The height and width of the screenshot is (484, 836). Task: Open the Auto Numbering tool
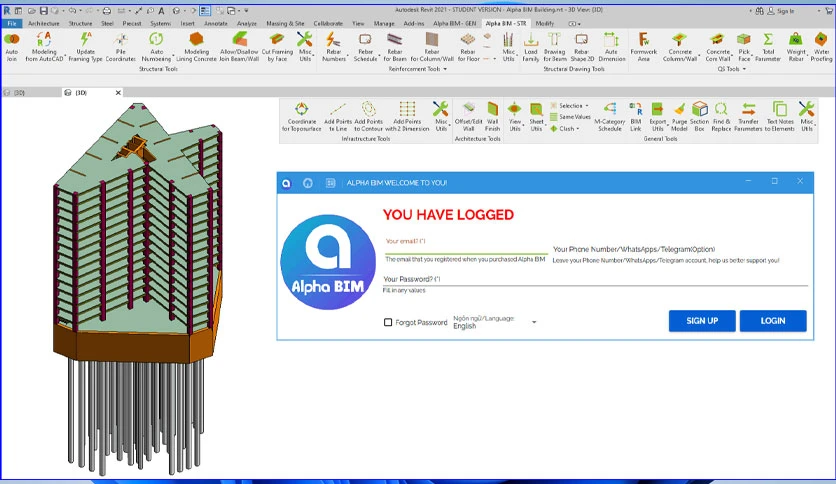[156, 46]
